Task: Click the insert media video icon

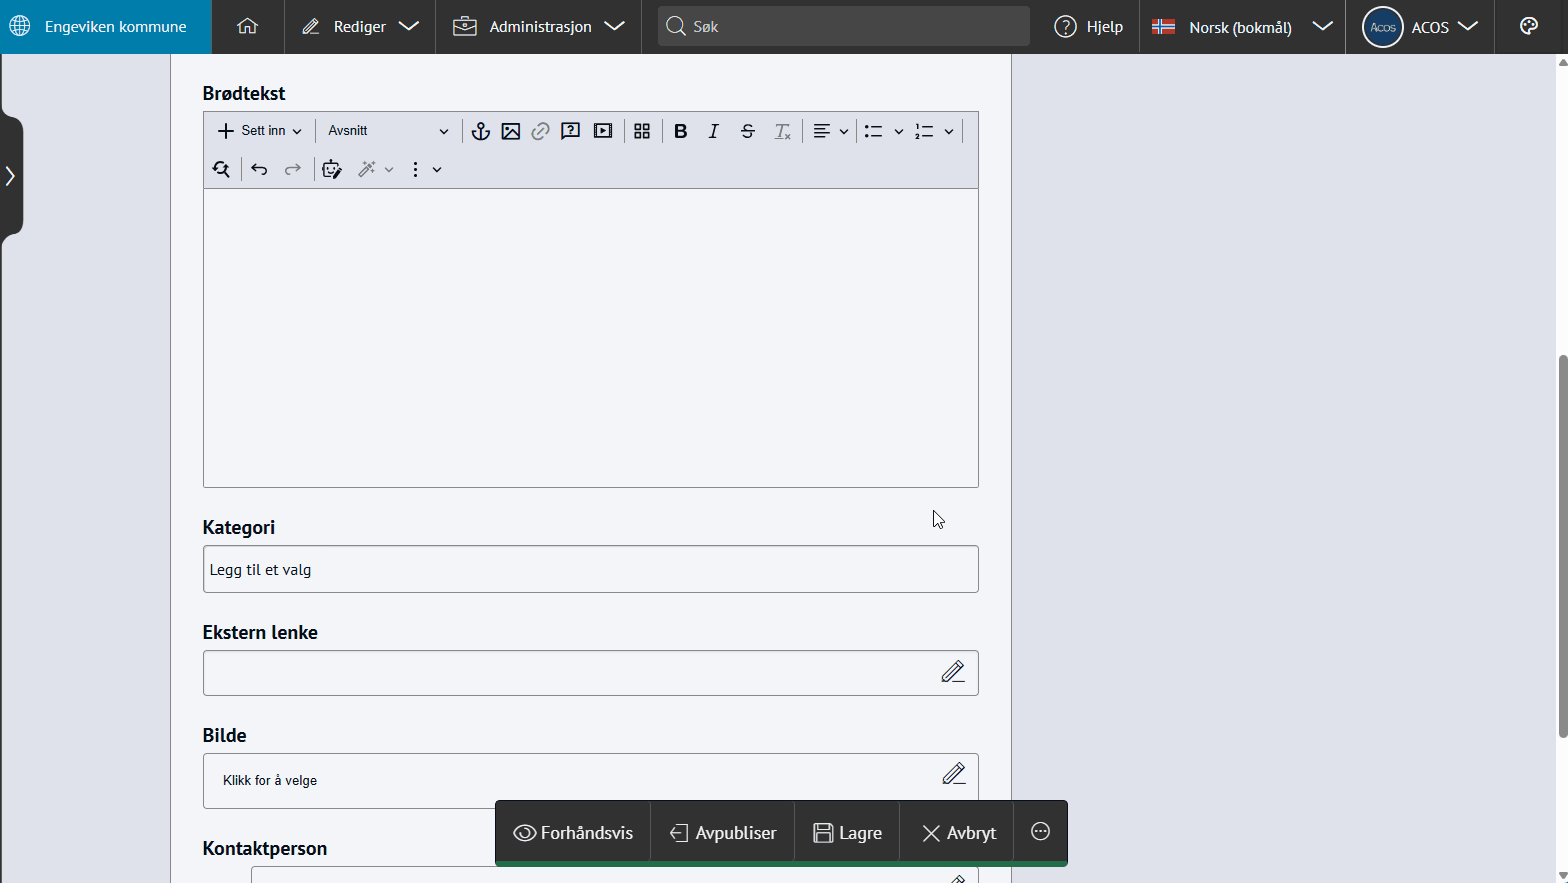Action: click(x=603, y=131)
